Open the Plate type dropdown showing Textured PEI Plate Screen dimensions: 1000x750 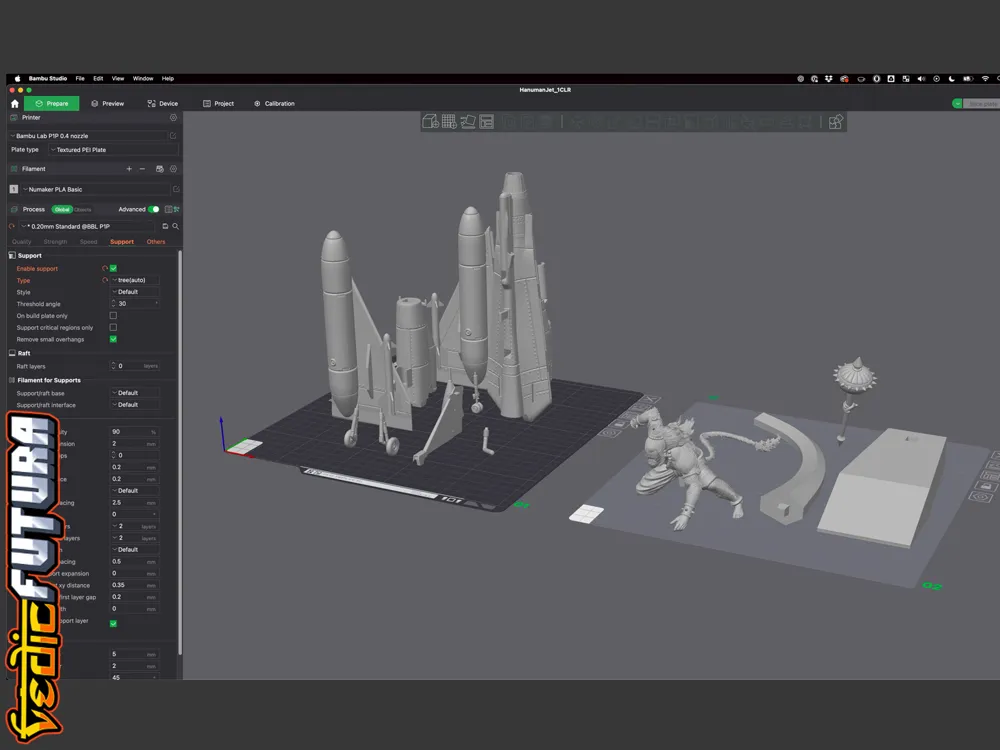click(x=114, y=150)
